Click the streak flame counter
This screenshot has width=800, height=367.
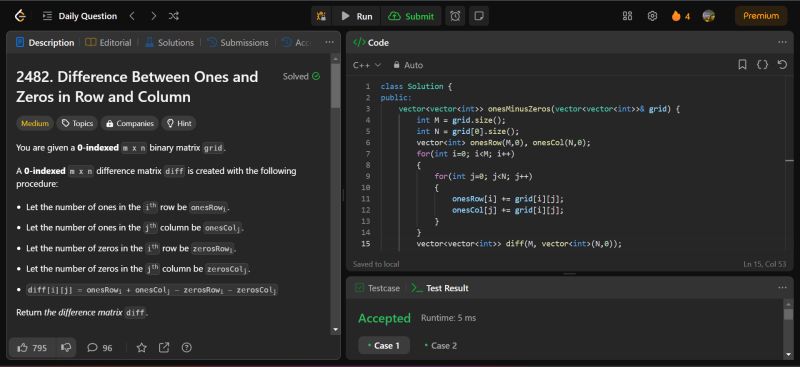(681, 16)
